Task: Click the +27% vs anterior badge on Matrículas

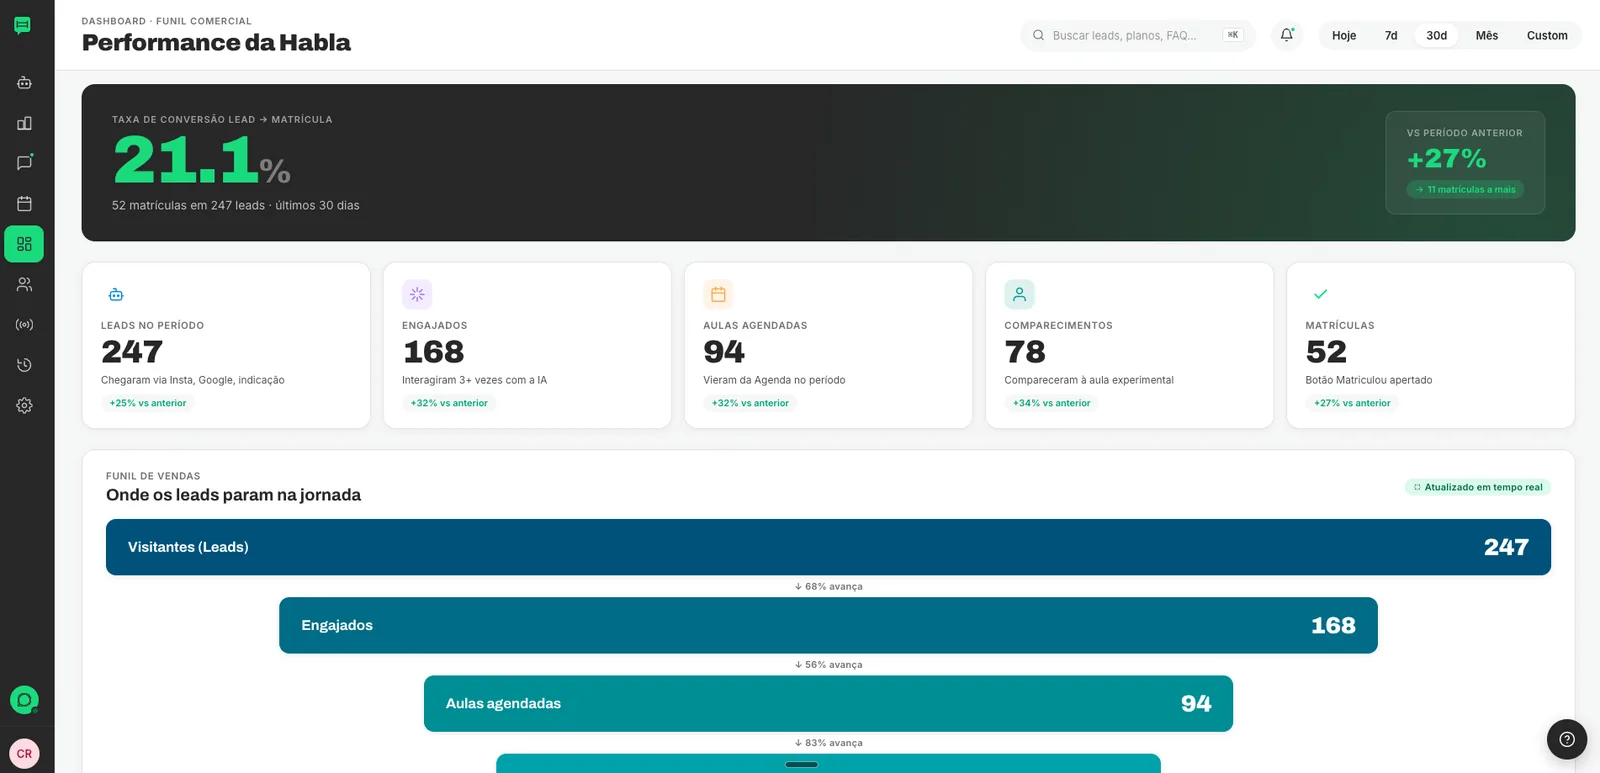Action: click(x=1352, y=403)
